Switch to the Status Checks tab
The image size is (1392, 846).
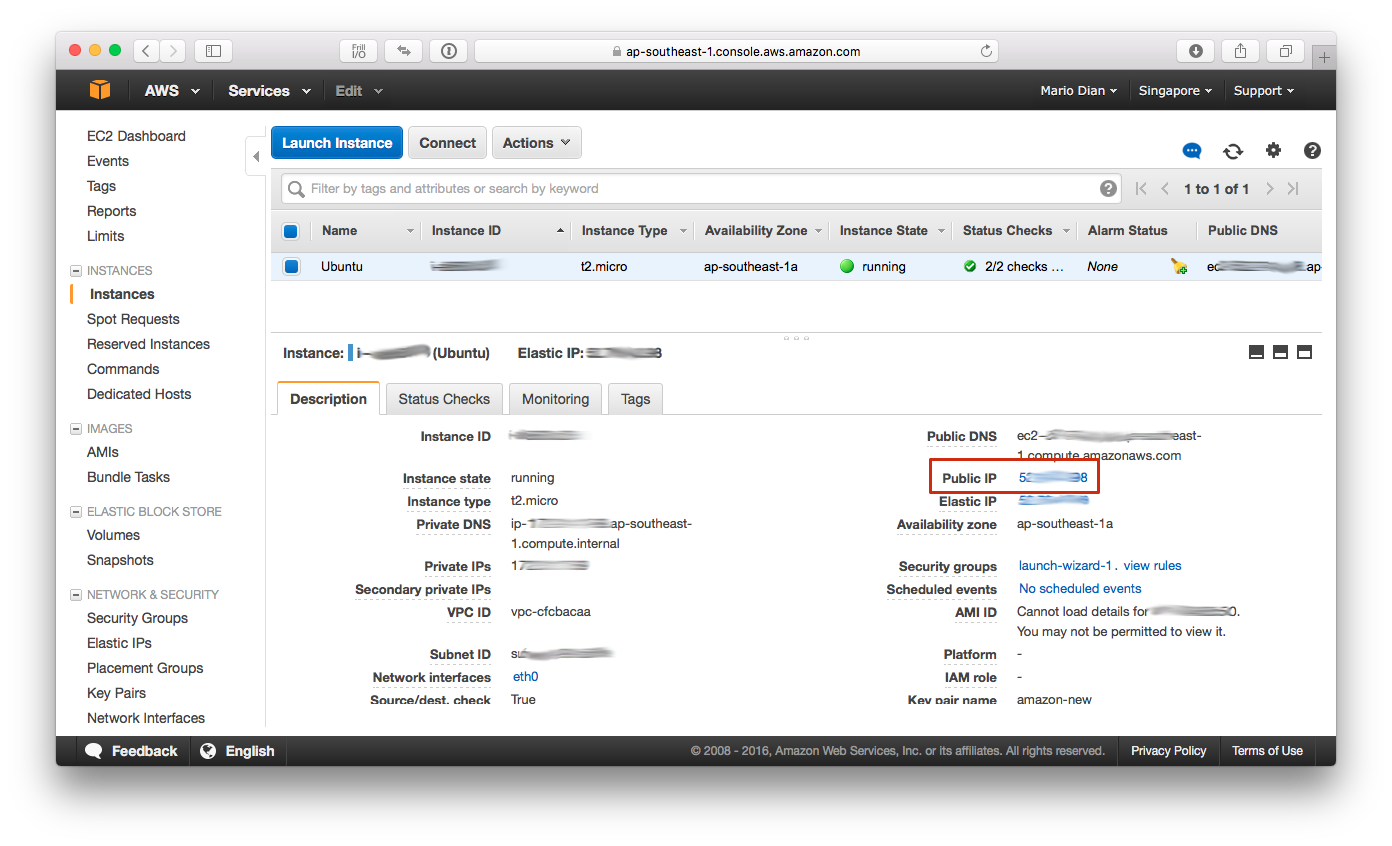point(444,398)
